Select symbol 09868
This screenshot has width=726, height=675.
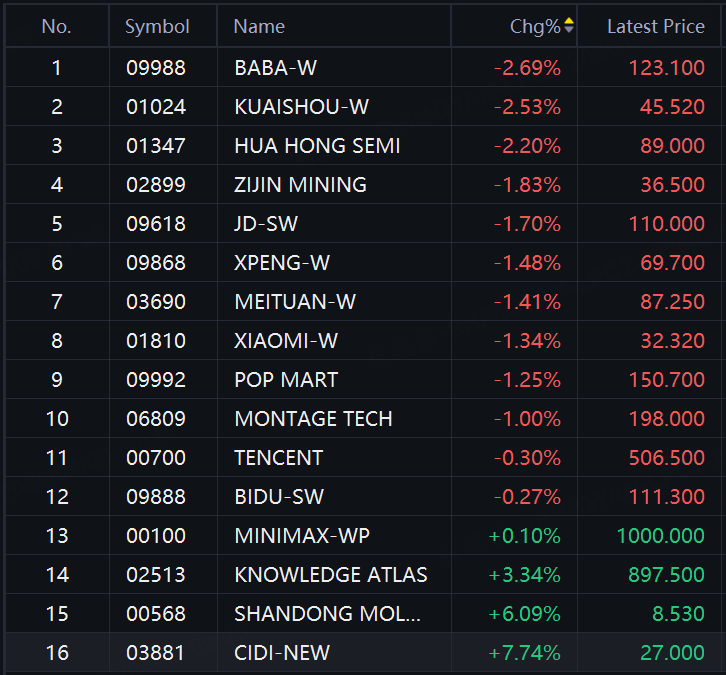156,263
